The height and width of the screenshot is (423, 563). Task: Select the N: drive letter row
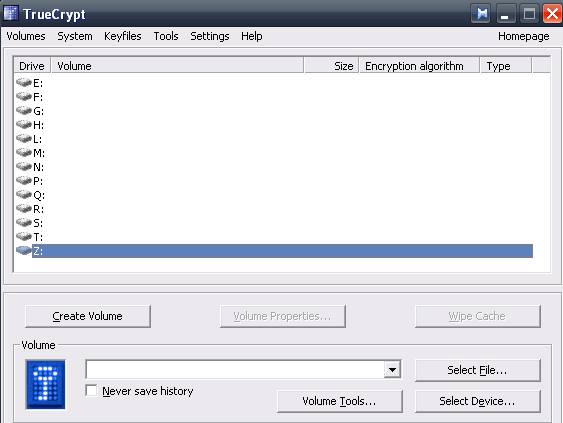274,167
